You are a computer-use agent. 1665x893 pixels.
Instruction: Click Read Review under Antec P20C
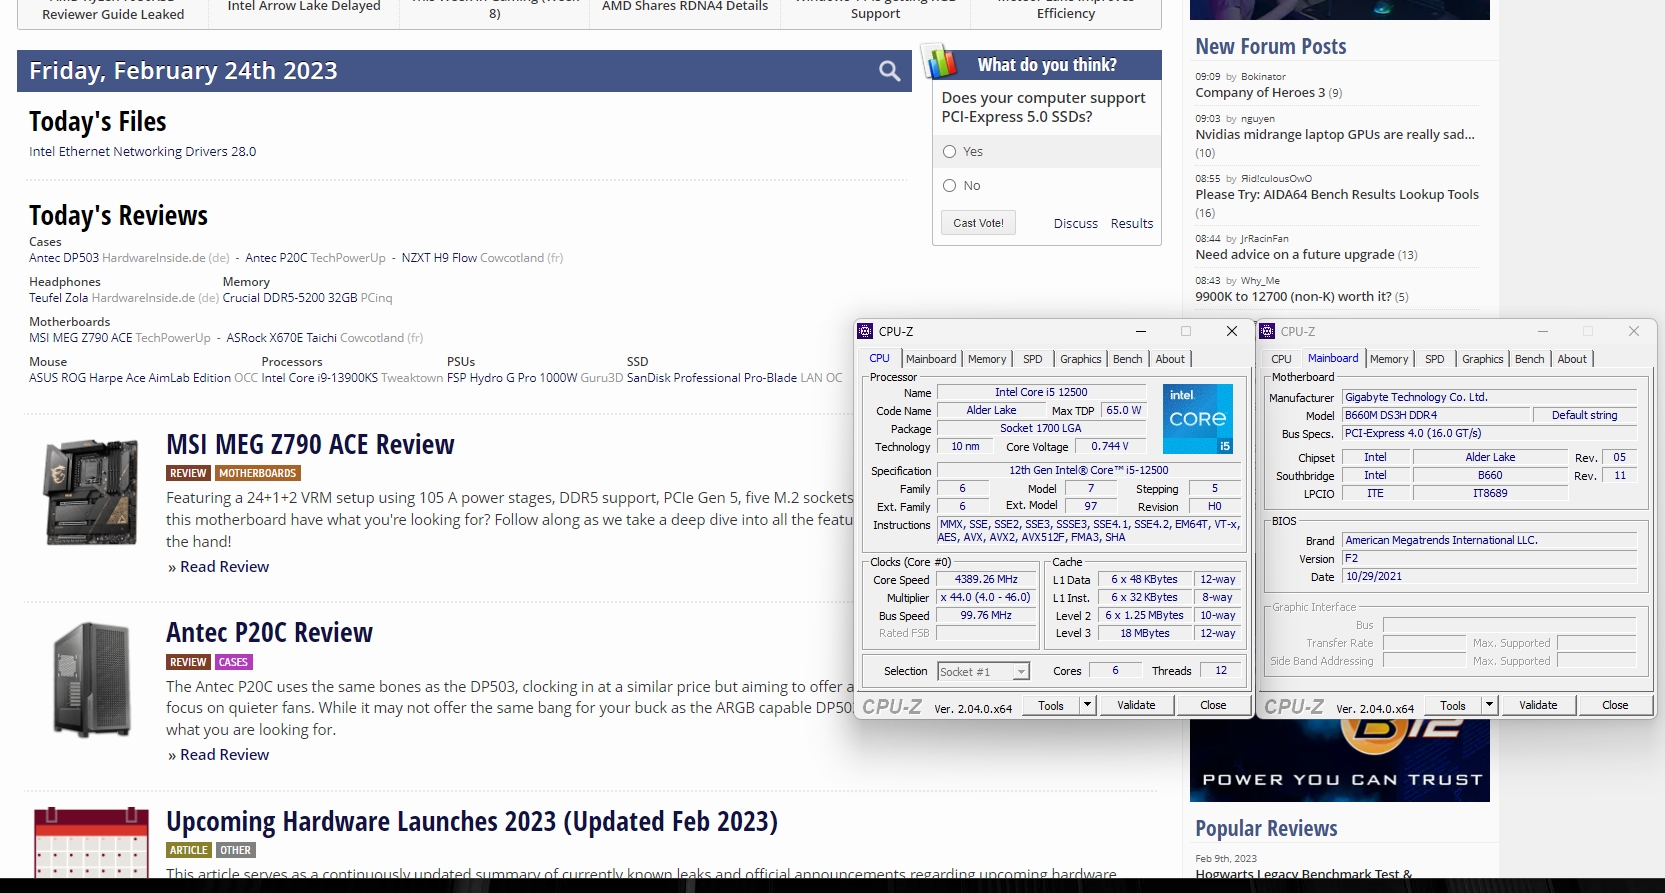(x=224, y=755)
